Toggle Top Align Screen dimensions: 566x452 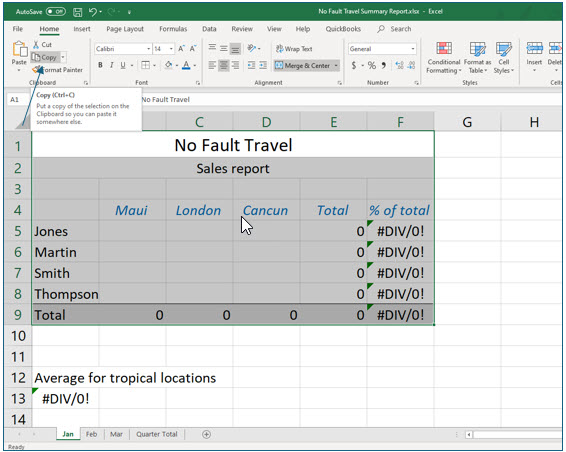[212, 48]
